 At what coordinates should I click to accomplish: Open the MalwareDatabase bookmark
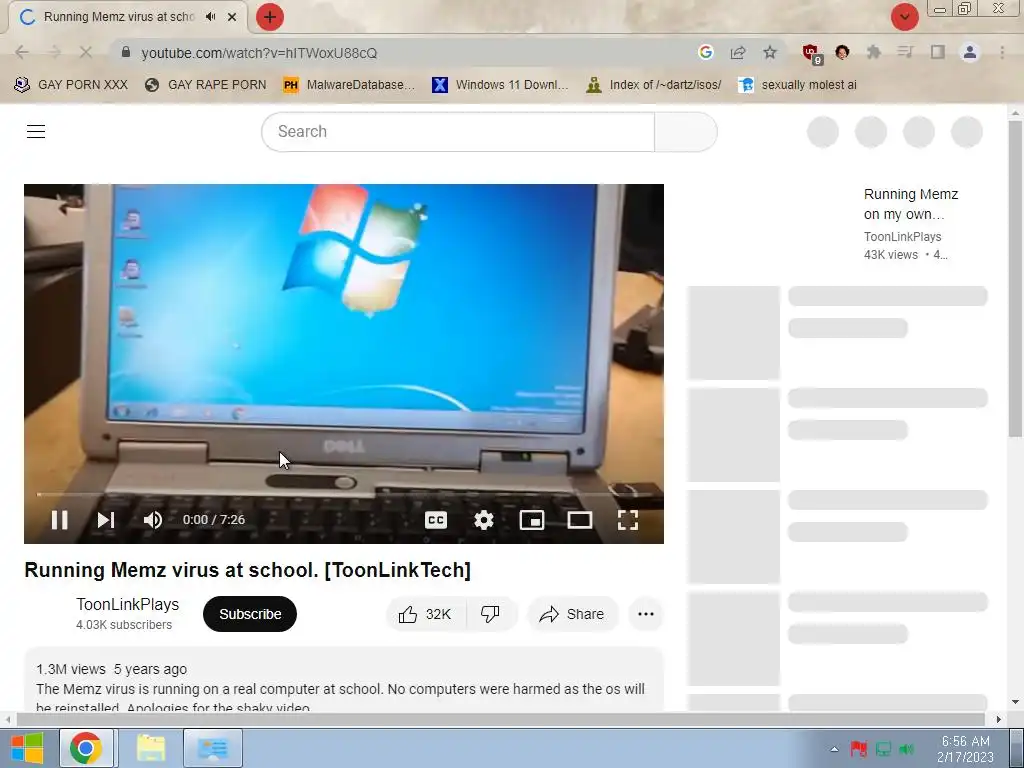pyautogui.click(x=349, y=85)
